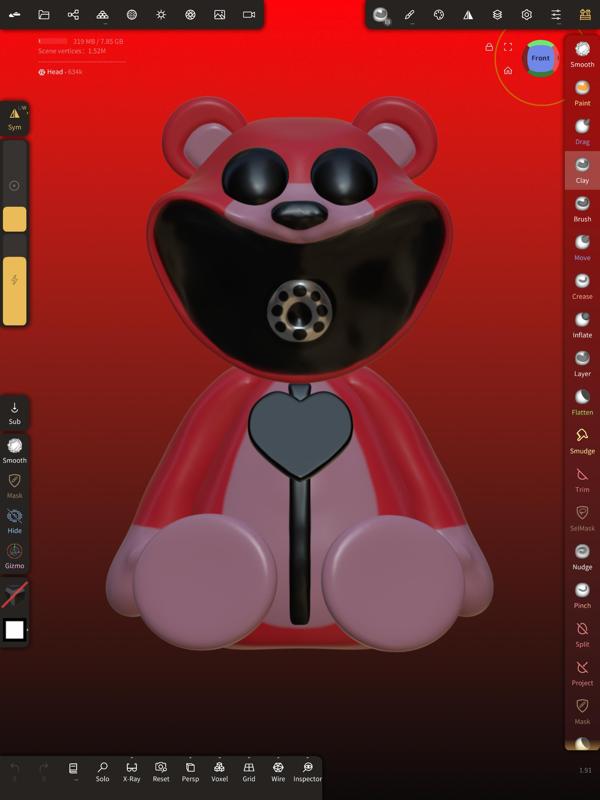This screenshot has width=600, height=800.
Task: Open the Lighting sun menu
Action: [x=161, y=14]
